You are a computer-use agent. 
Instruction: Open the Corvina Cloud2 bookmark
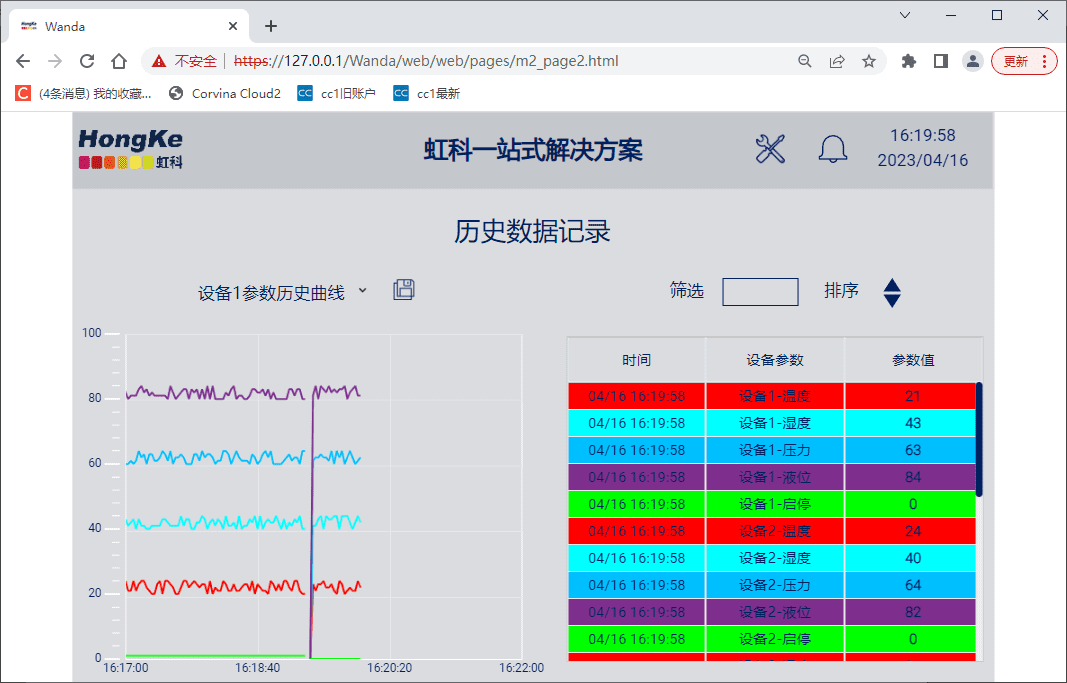225,93
